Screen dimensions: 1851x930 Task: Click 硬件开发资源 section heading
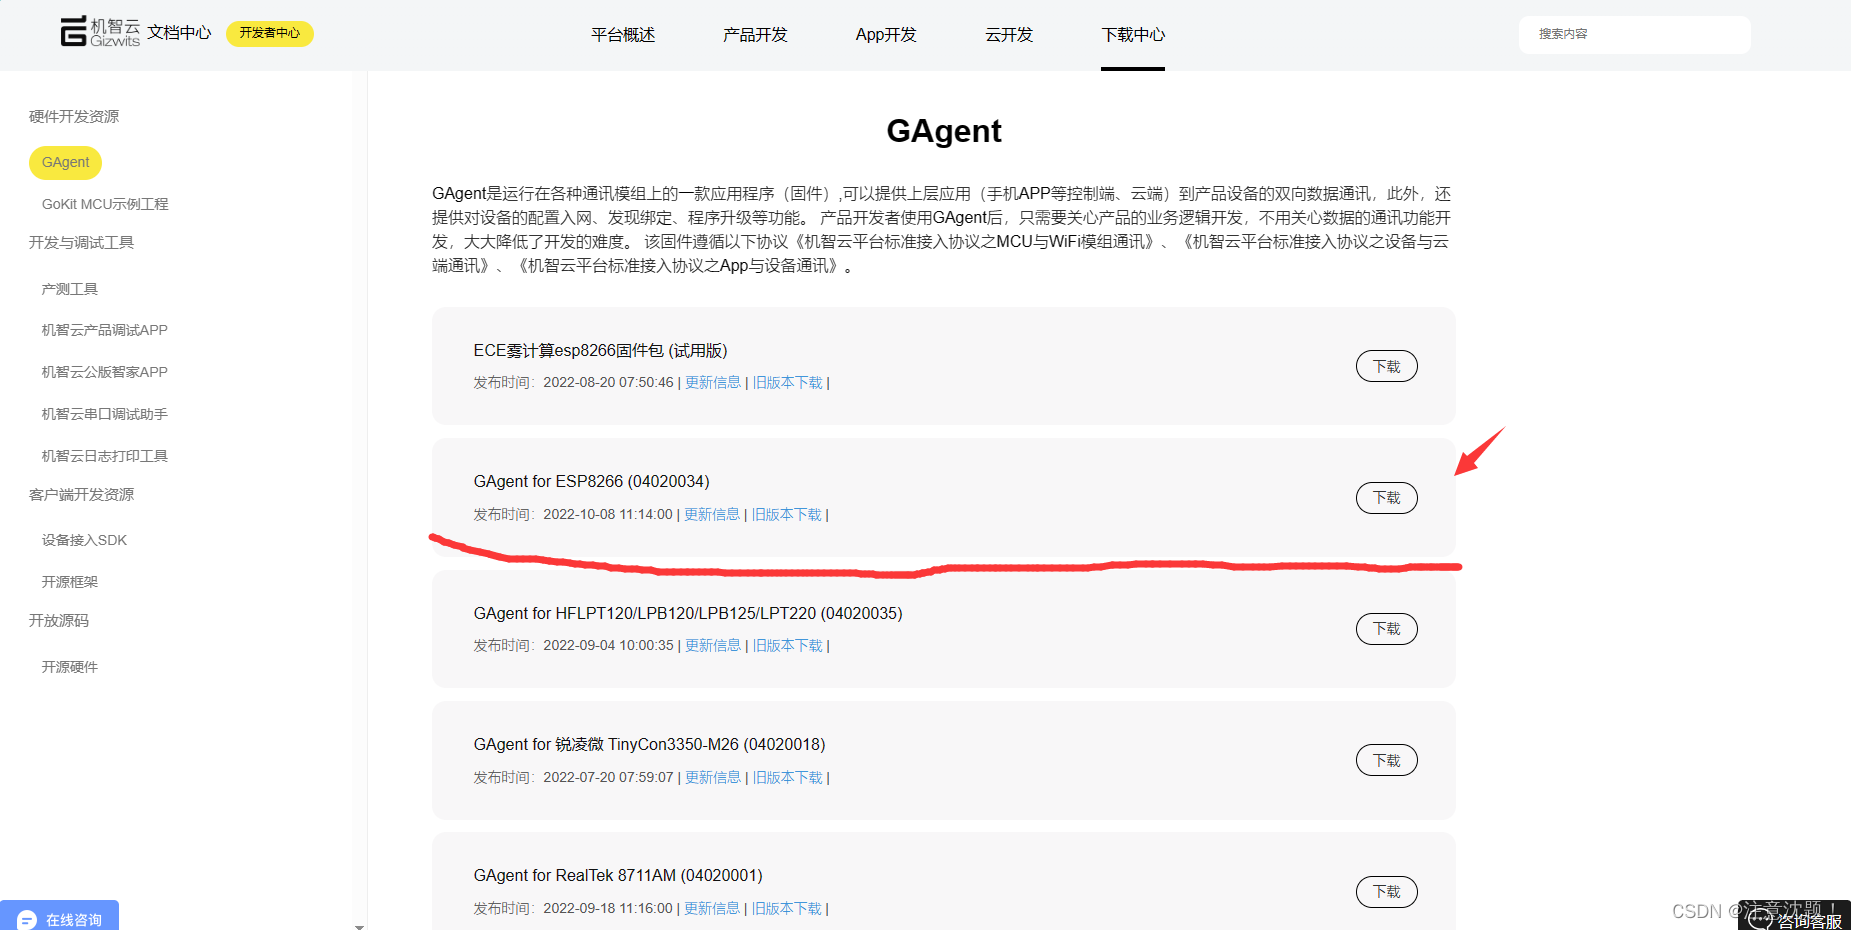(x=74, y=117)
